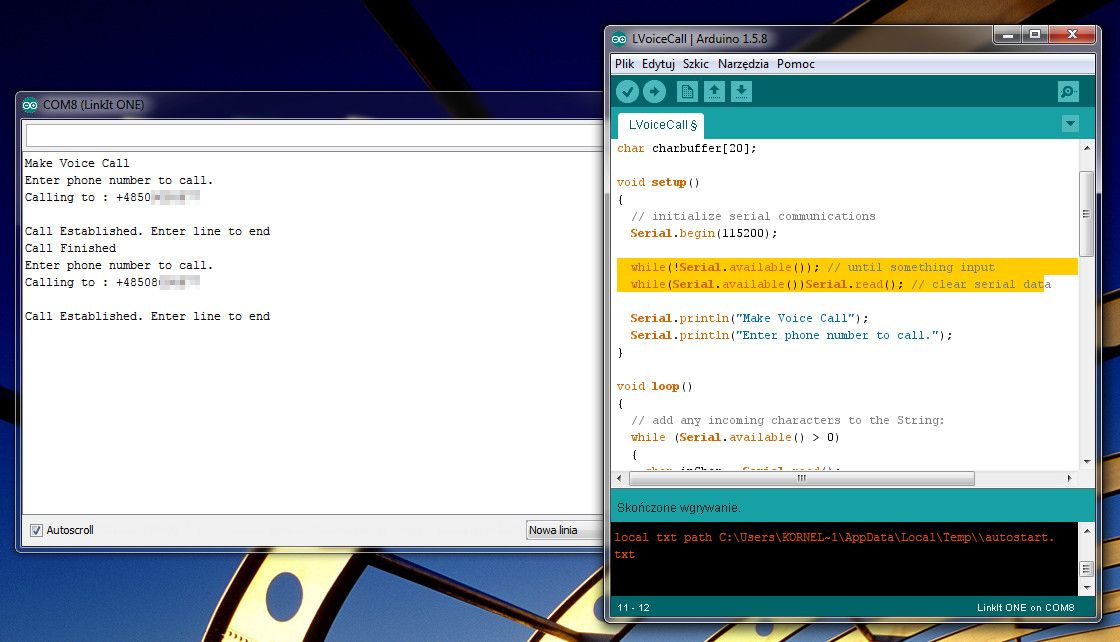The image size is (1120, 642).
Task: Click the editor scroll-up arrow
Action: click(x=1086, y=148)
